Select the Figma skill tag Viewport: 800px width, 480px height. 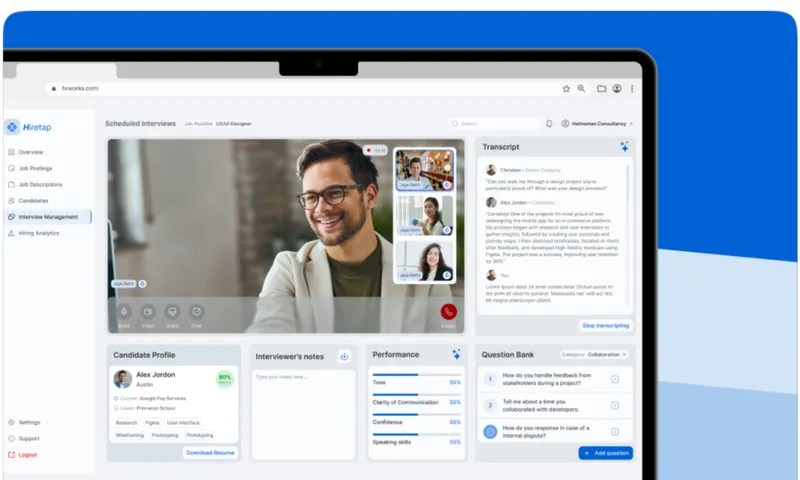(152, 423)
